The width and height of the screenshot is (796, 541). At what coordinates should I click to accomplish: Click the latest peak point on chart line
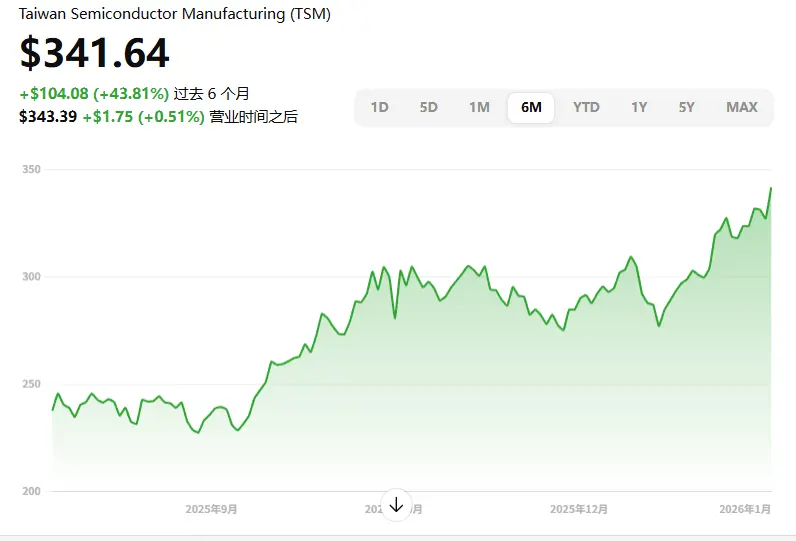pyautogui.click(x=771, y=188)
